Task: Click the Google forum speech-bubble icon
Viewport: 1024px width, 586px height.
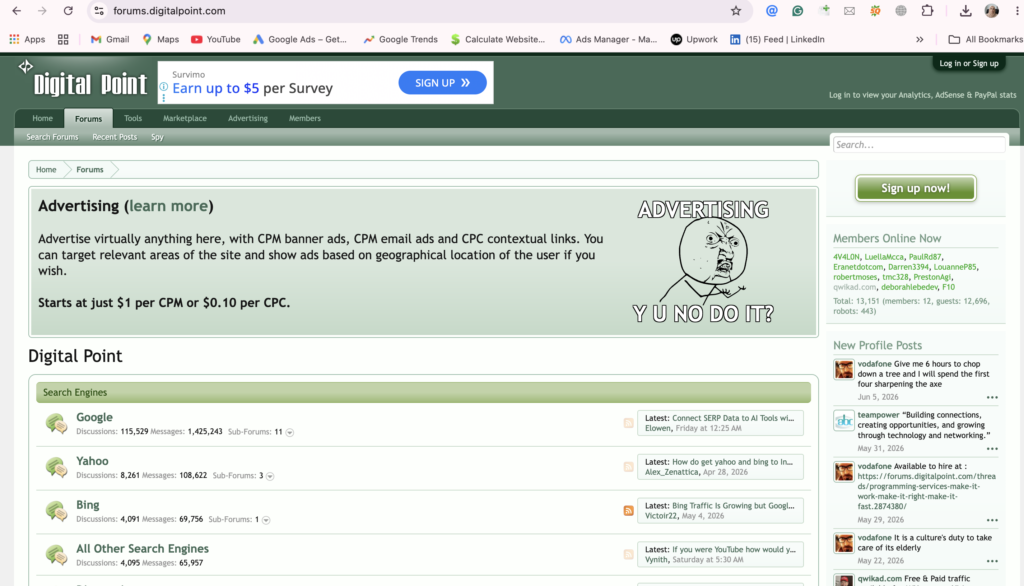Action: (56, 424)
